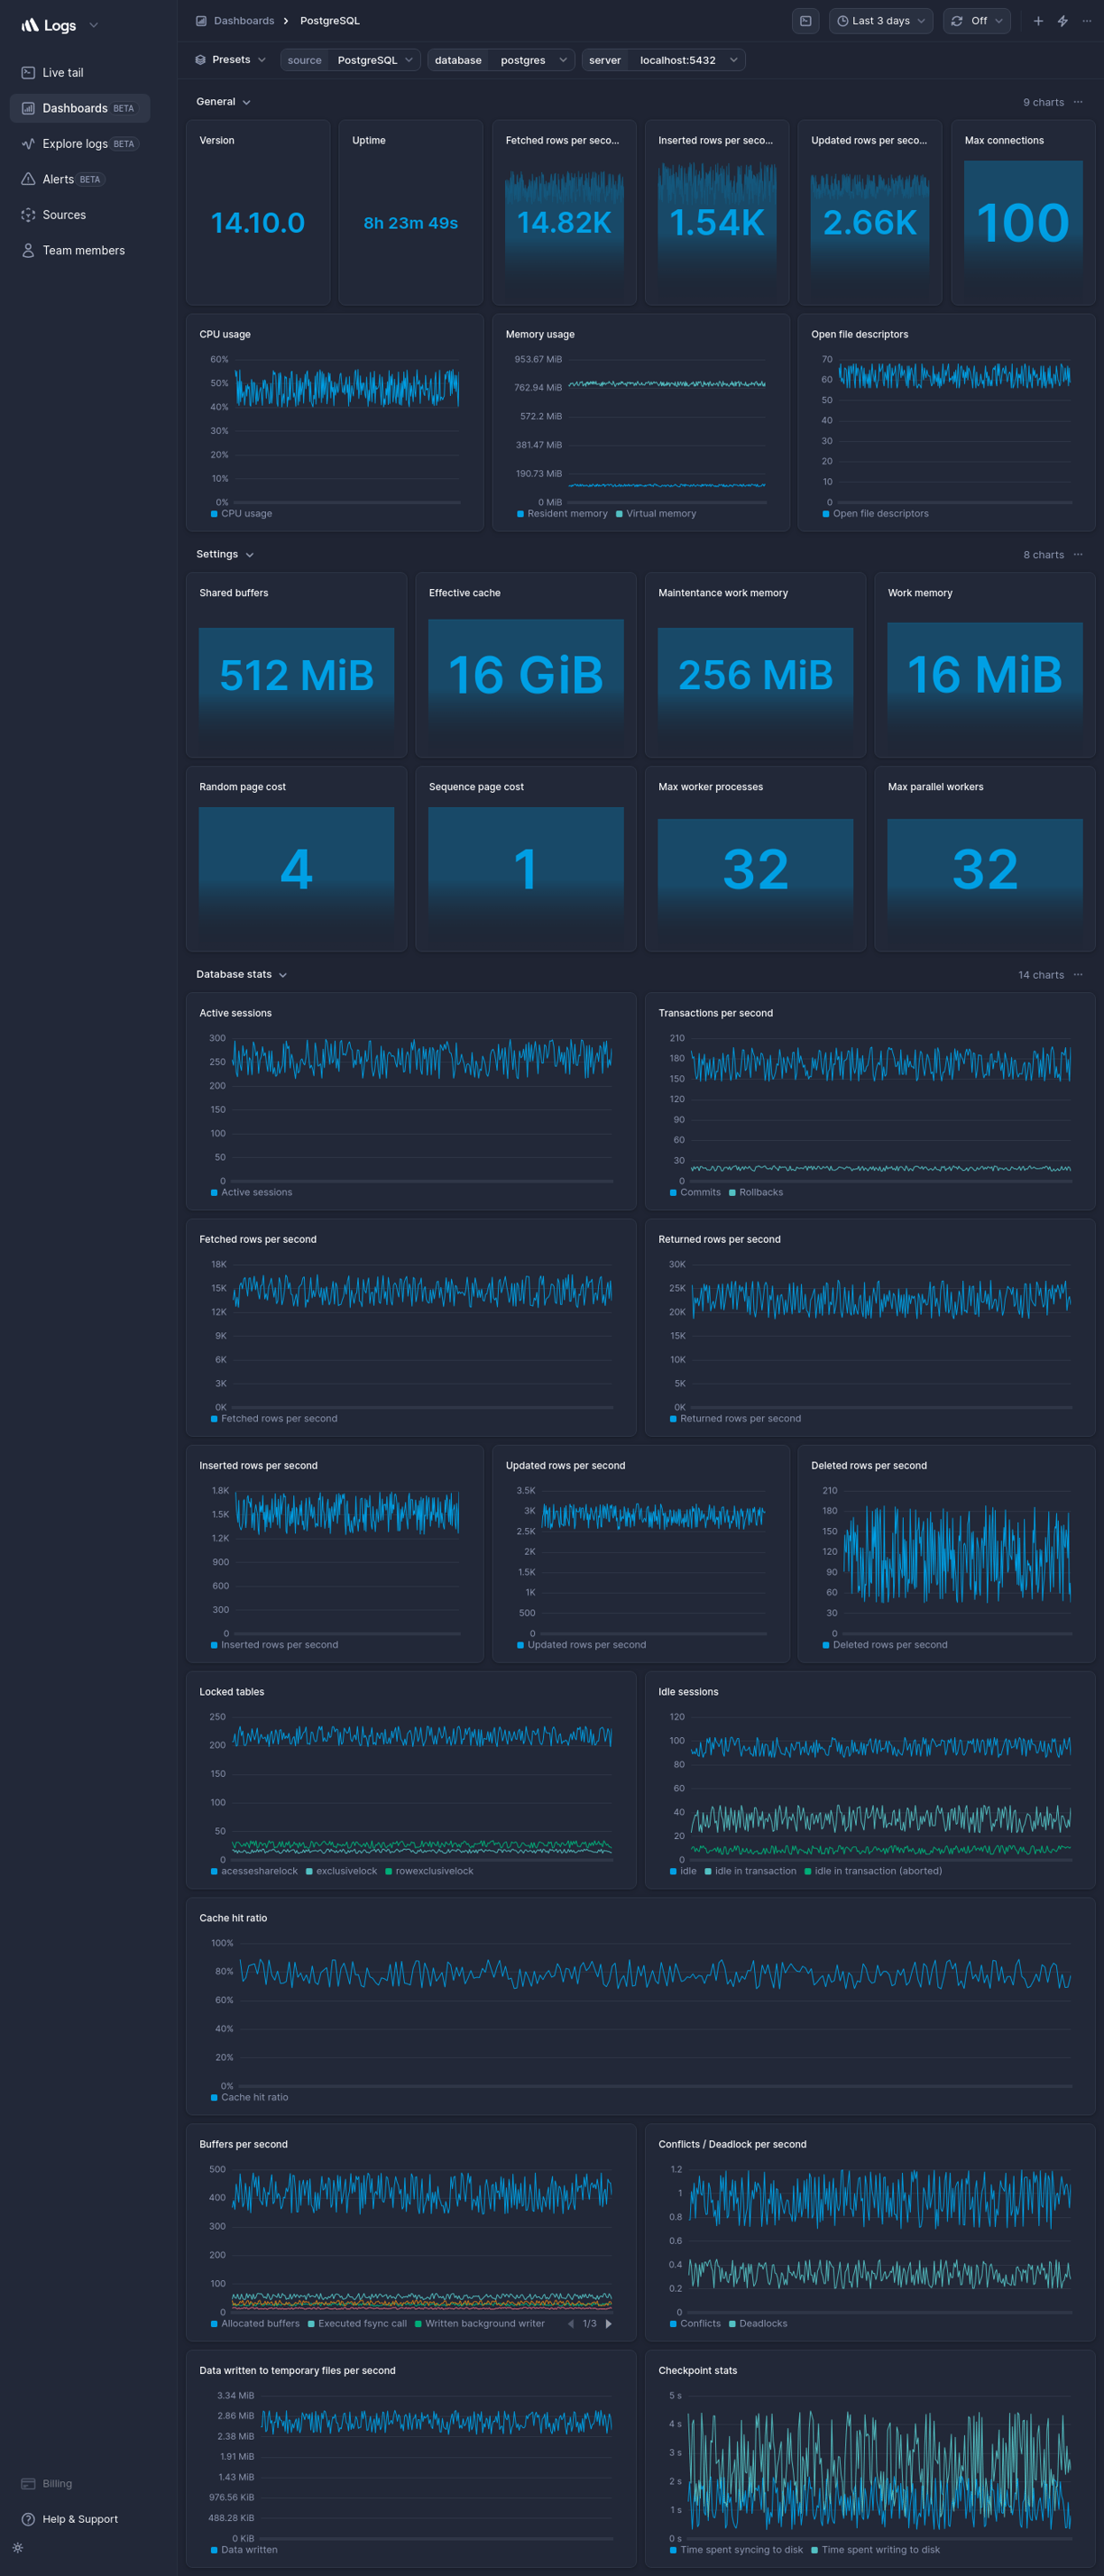Click the Version 14.10.0 card

point(258,213)
